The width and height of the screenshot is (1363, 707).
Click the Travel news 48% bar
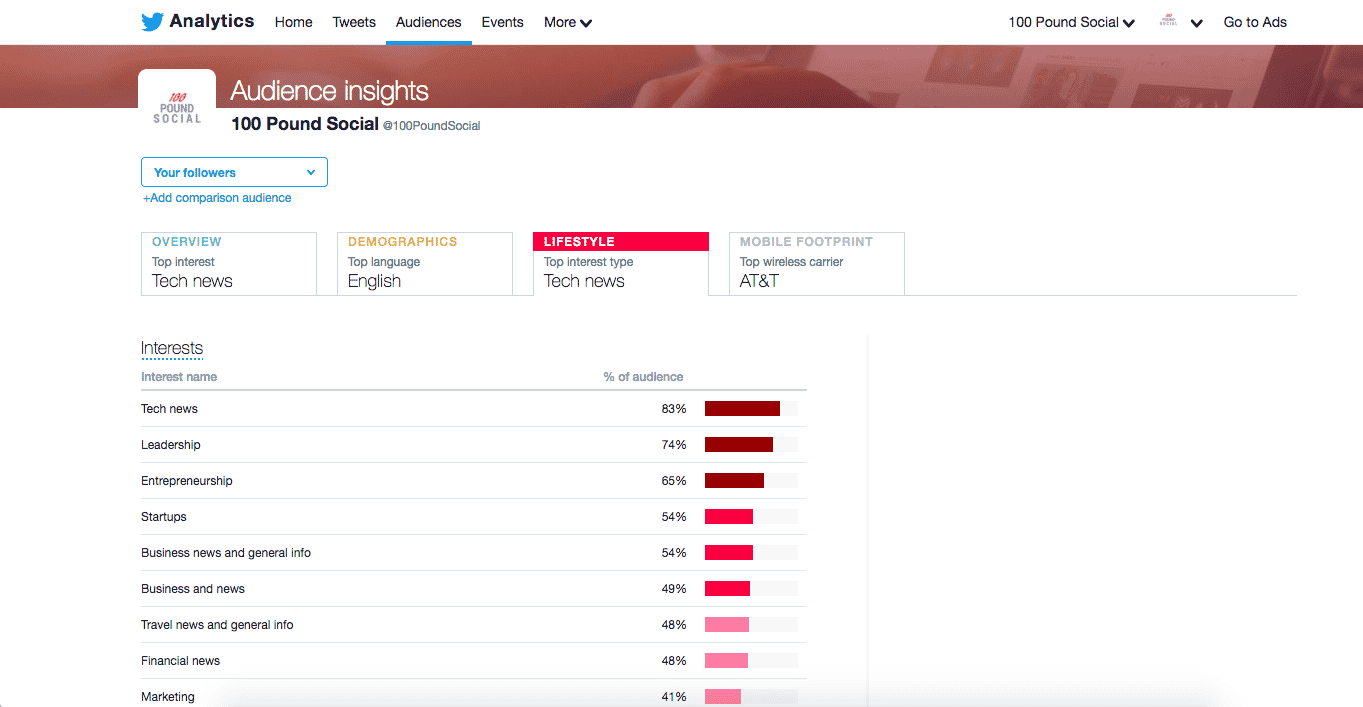click(727, 625)
